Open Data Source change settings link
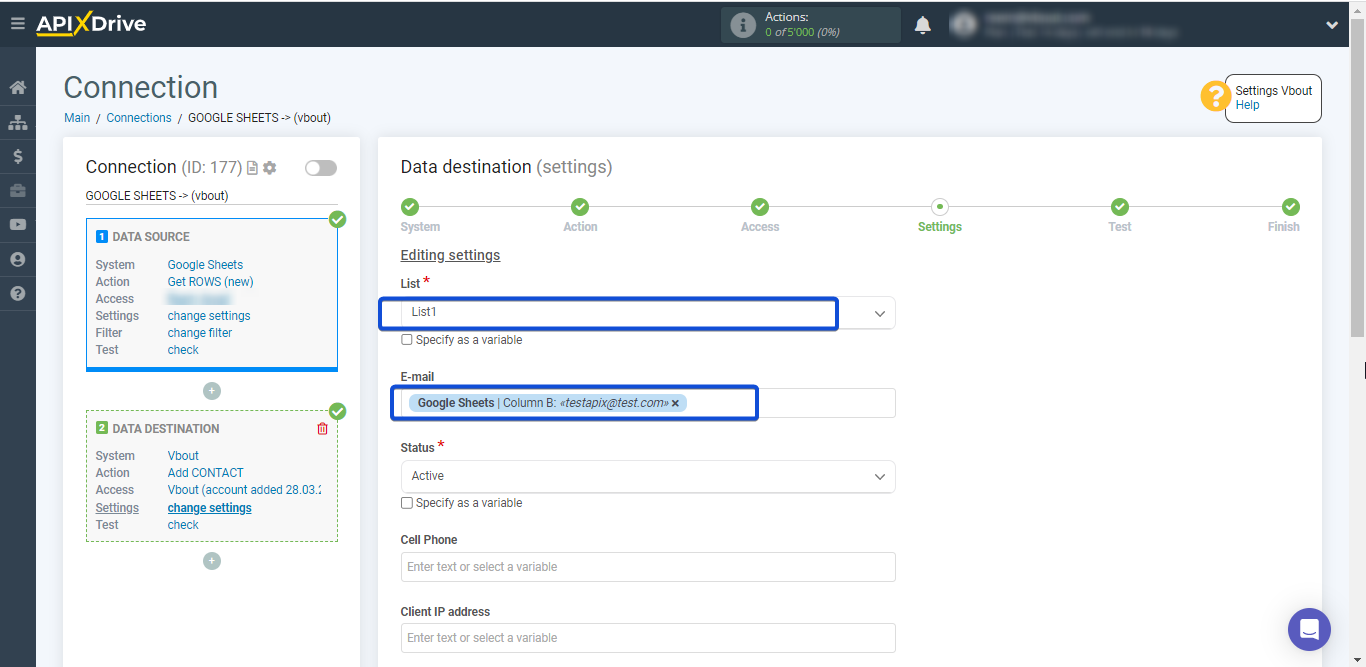 [x=209, y=316]
